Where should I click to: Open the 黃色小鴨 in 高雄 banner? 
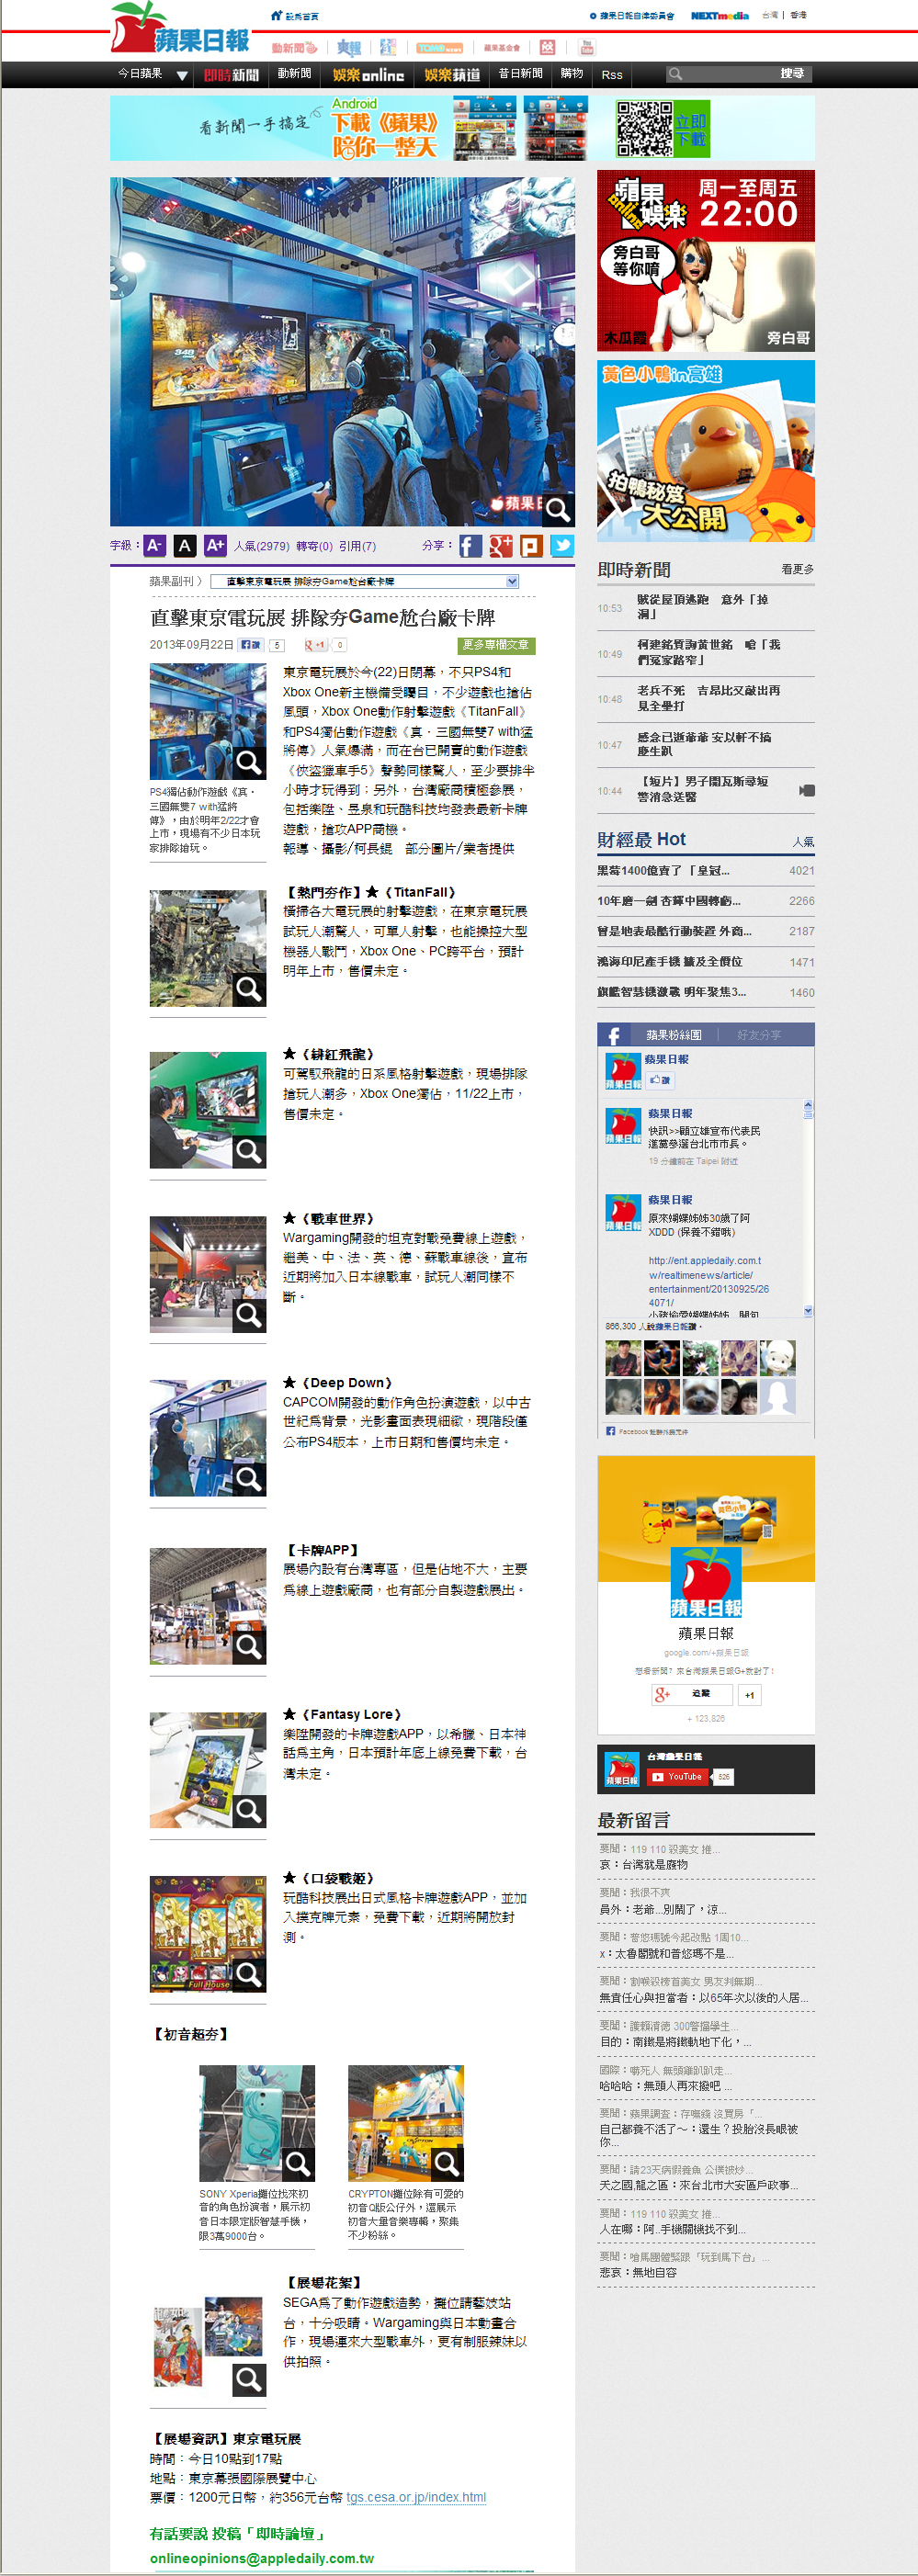[706, 451]
